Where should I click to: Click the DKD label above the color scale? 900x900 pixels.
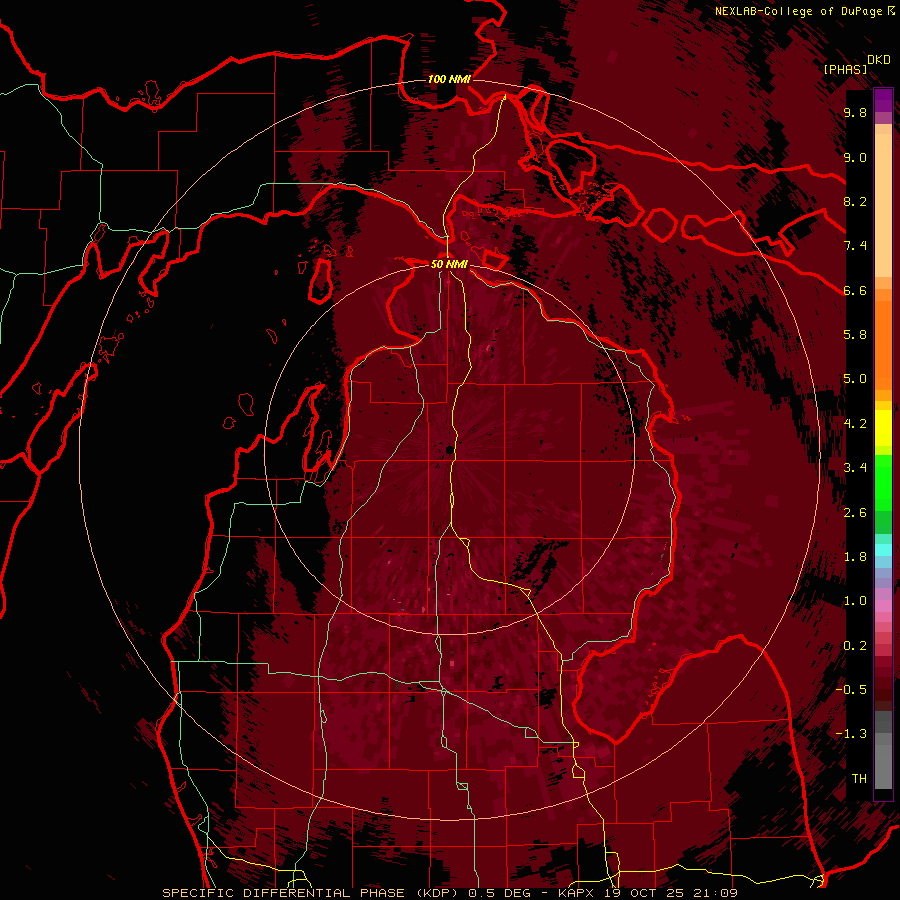(x=879, y=60)
